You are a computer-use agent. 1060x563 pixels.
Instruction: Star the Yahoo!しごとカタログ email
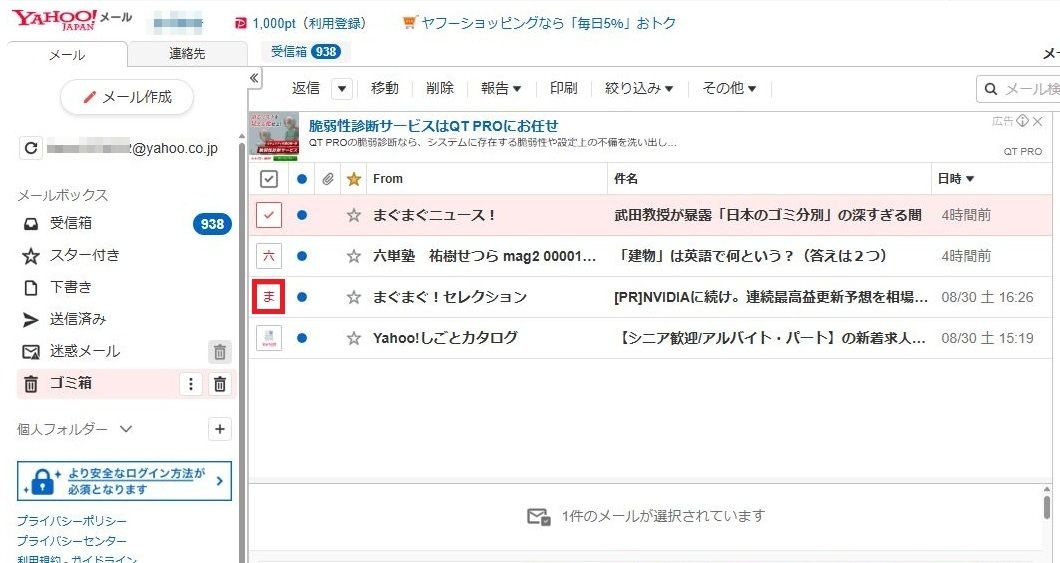pos(353,338)
